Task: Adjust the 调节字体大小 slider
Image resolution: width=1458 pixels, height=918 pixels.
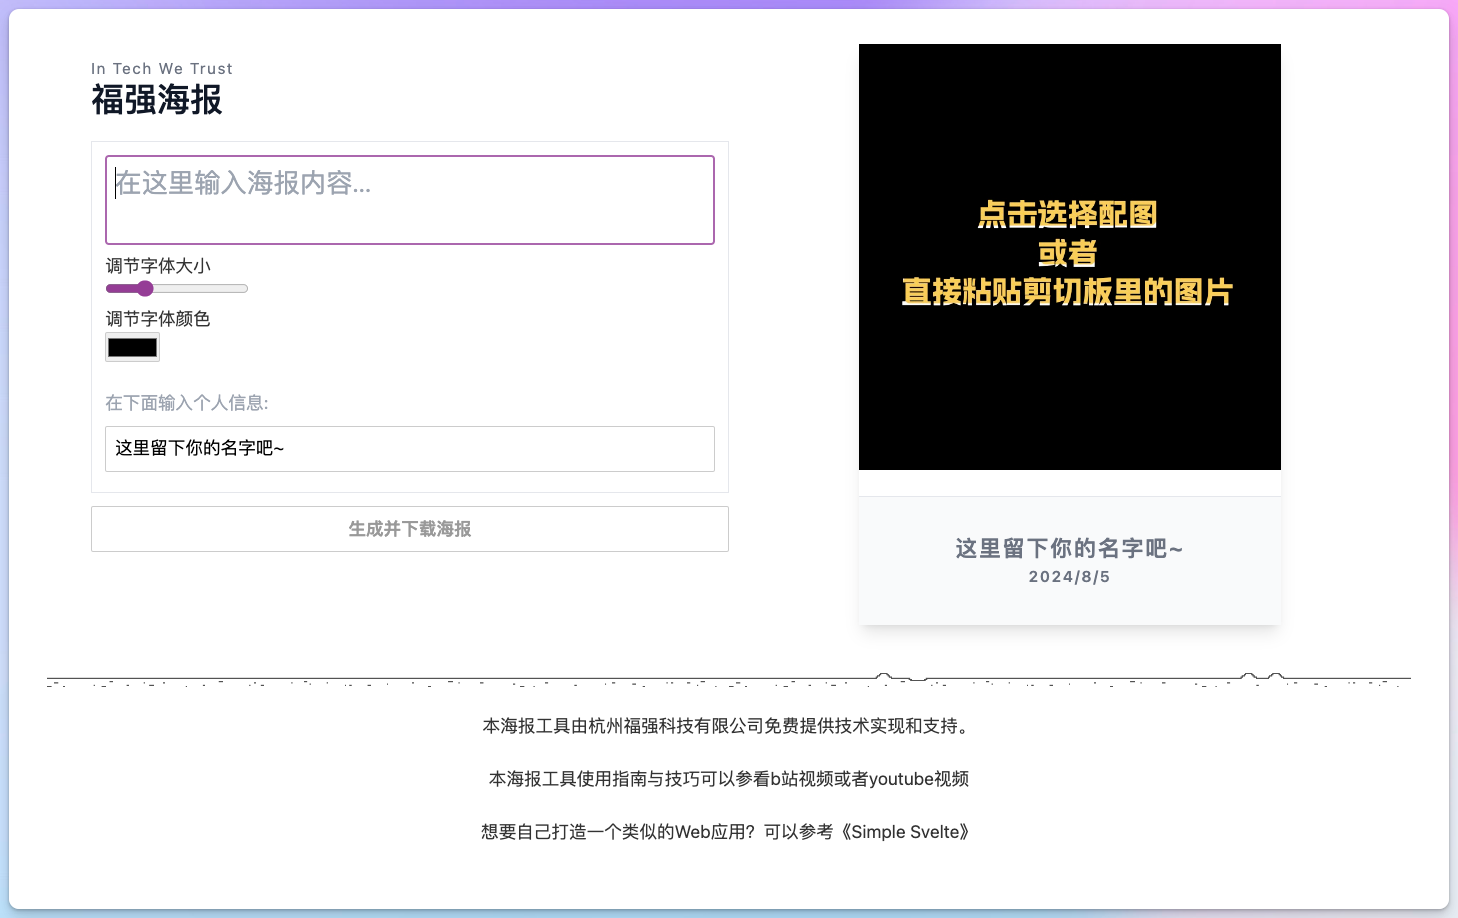Action: pyautogui.click(x=176, y=288)
